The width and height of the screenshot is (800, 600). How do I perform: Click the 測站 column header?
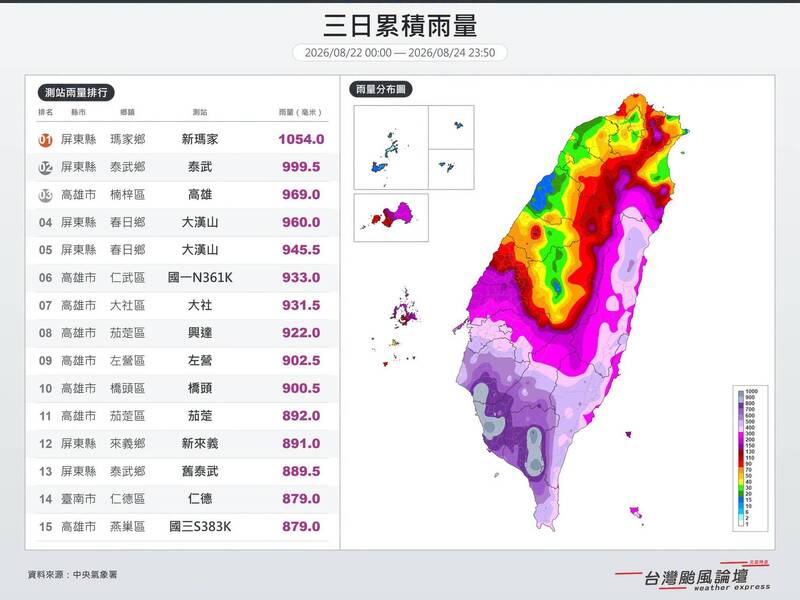[199, 112]
